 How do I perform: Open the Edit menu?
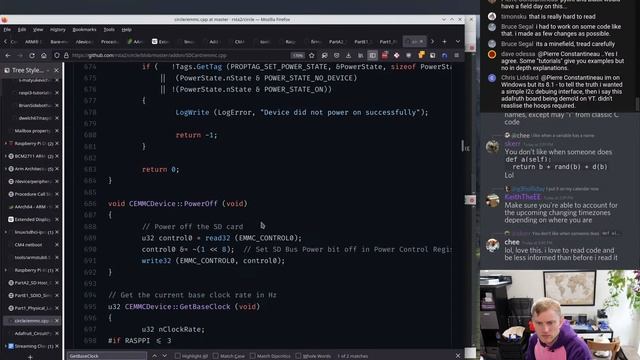pos(22,29)
